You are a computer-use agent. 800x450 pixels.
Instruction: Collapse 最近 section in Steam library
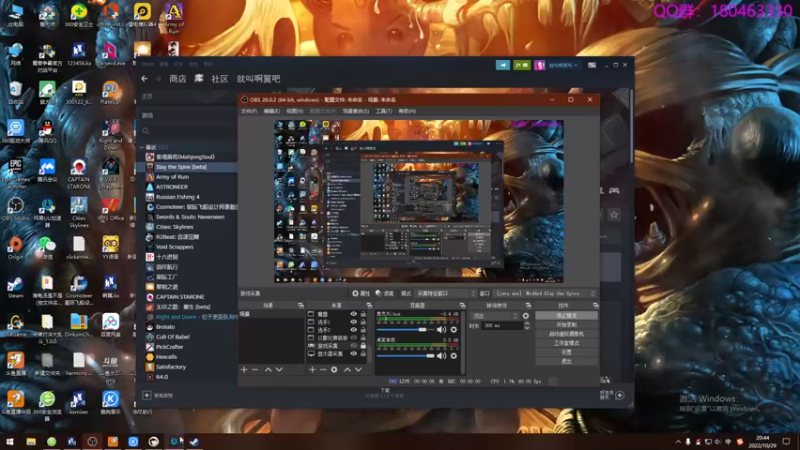(142, 147)
